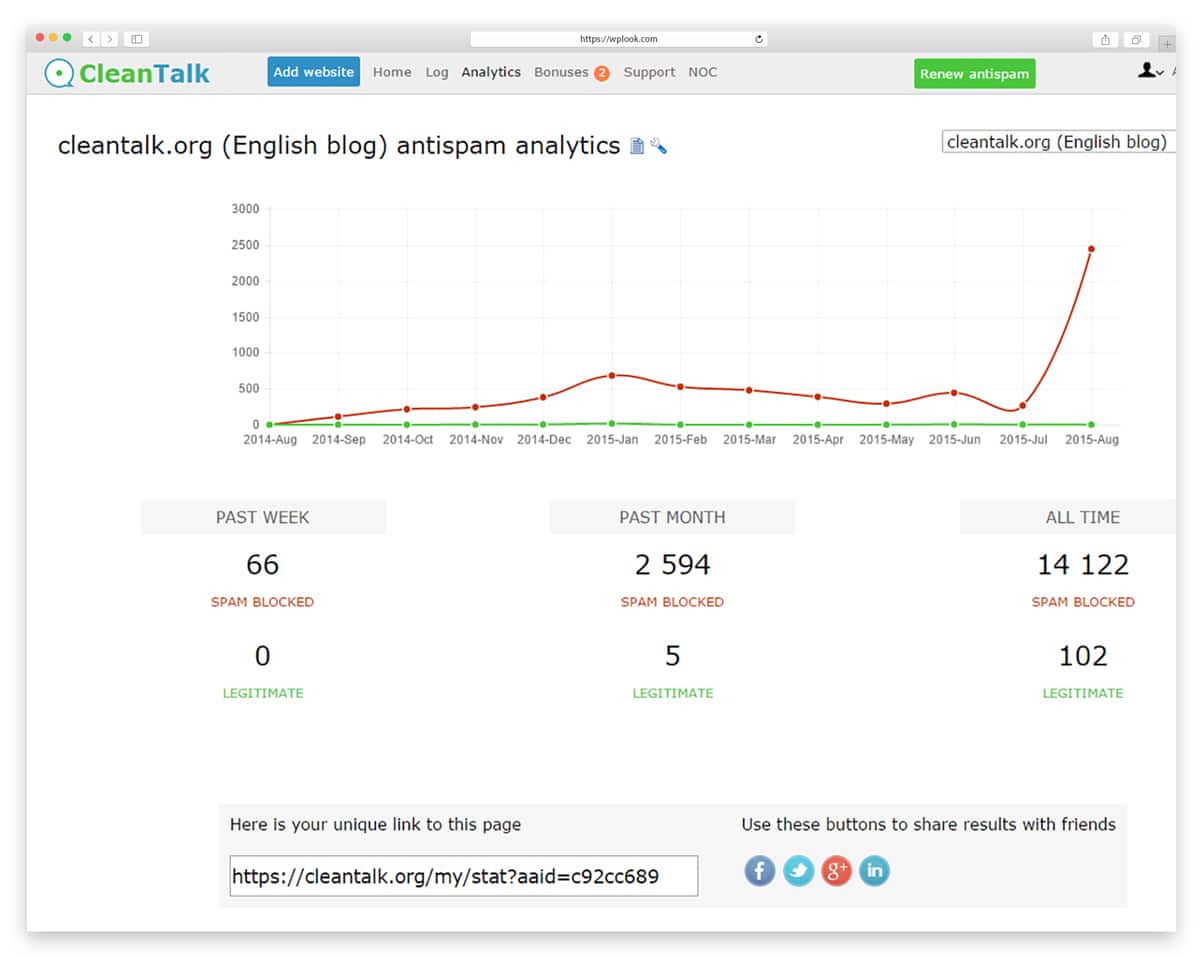Click the 2 594 spam blocked value
Screen dimensions: 1200x957
point(673,565)
